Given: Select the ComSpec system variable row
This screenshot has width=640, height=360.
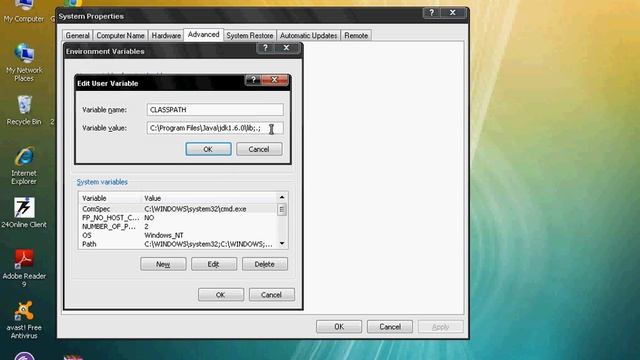Looking at the screenshot, I should [x=178, y=209].
